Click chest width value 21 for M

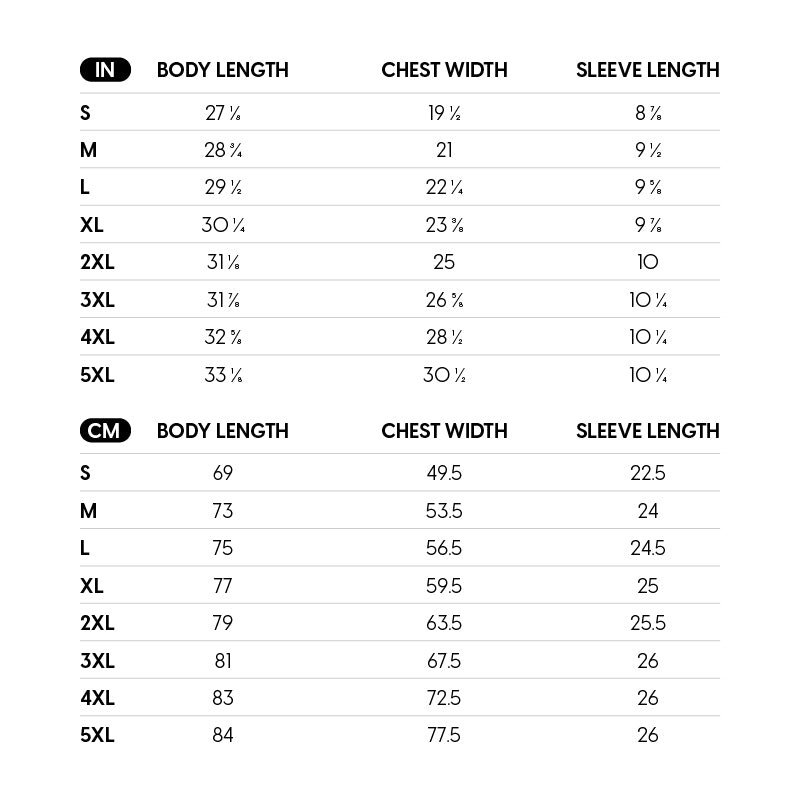(444, 150)
